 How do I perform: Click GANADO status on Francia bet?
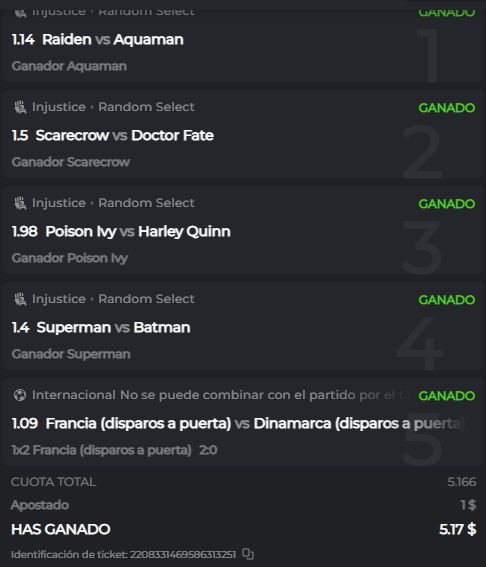447,396
